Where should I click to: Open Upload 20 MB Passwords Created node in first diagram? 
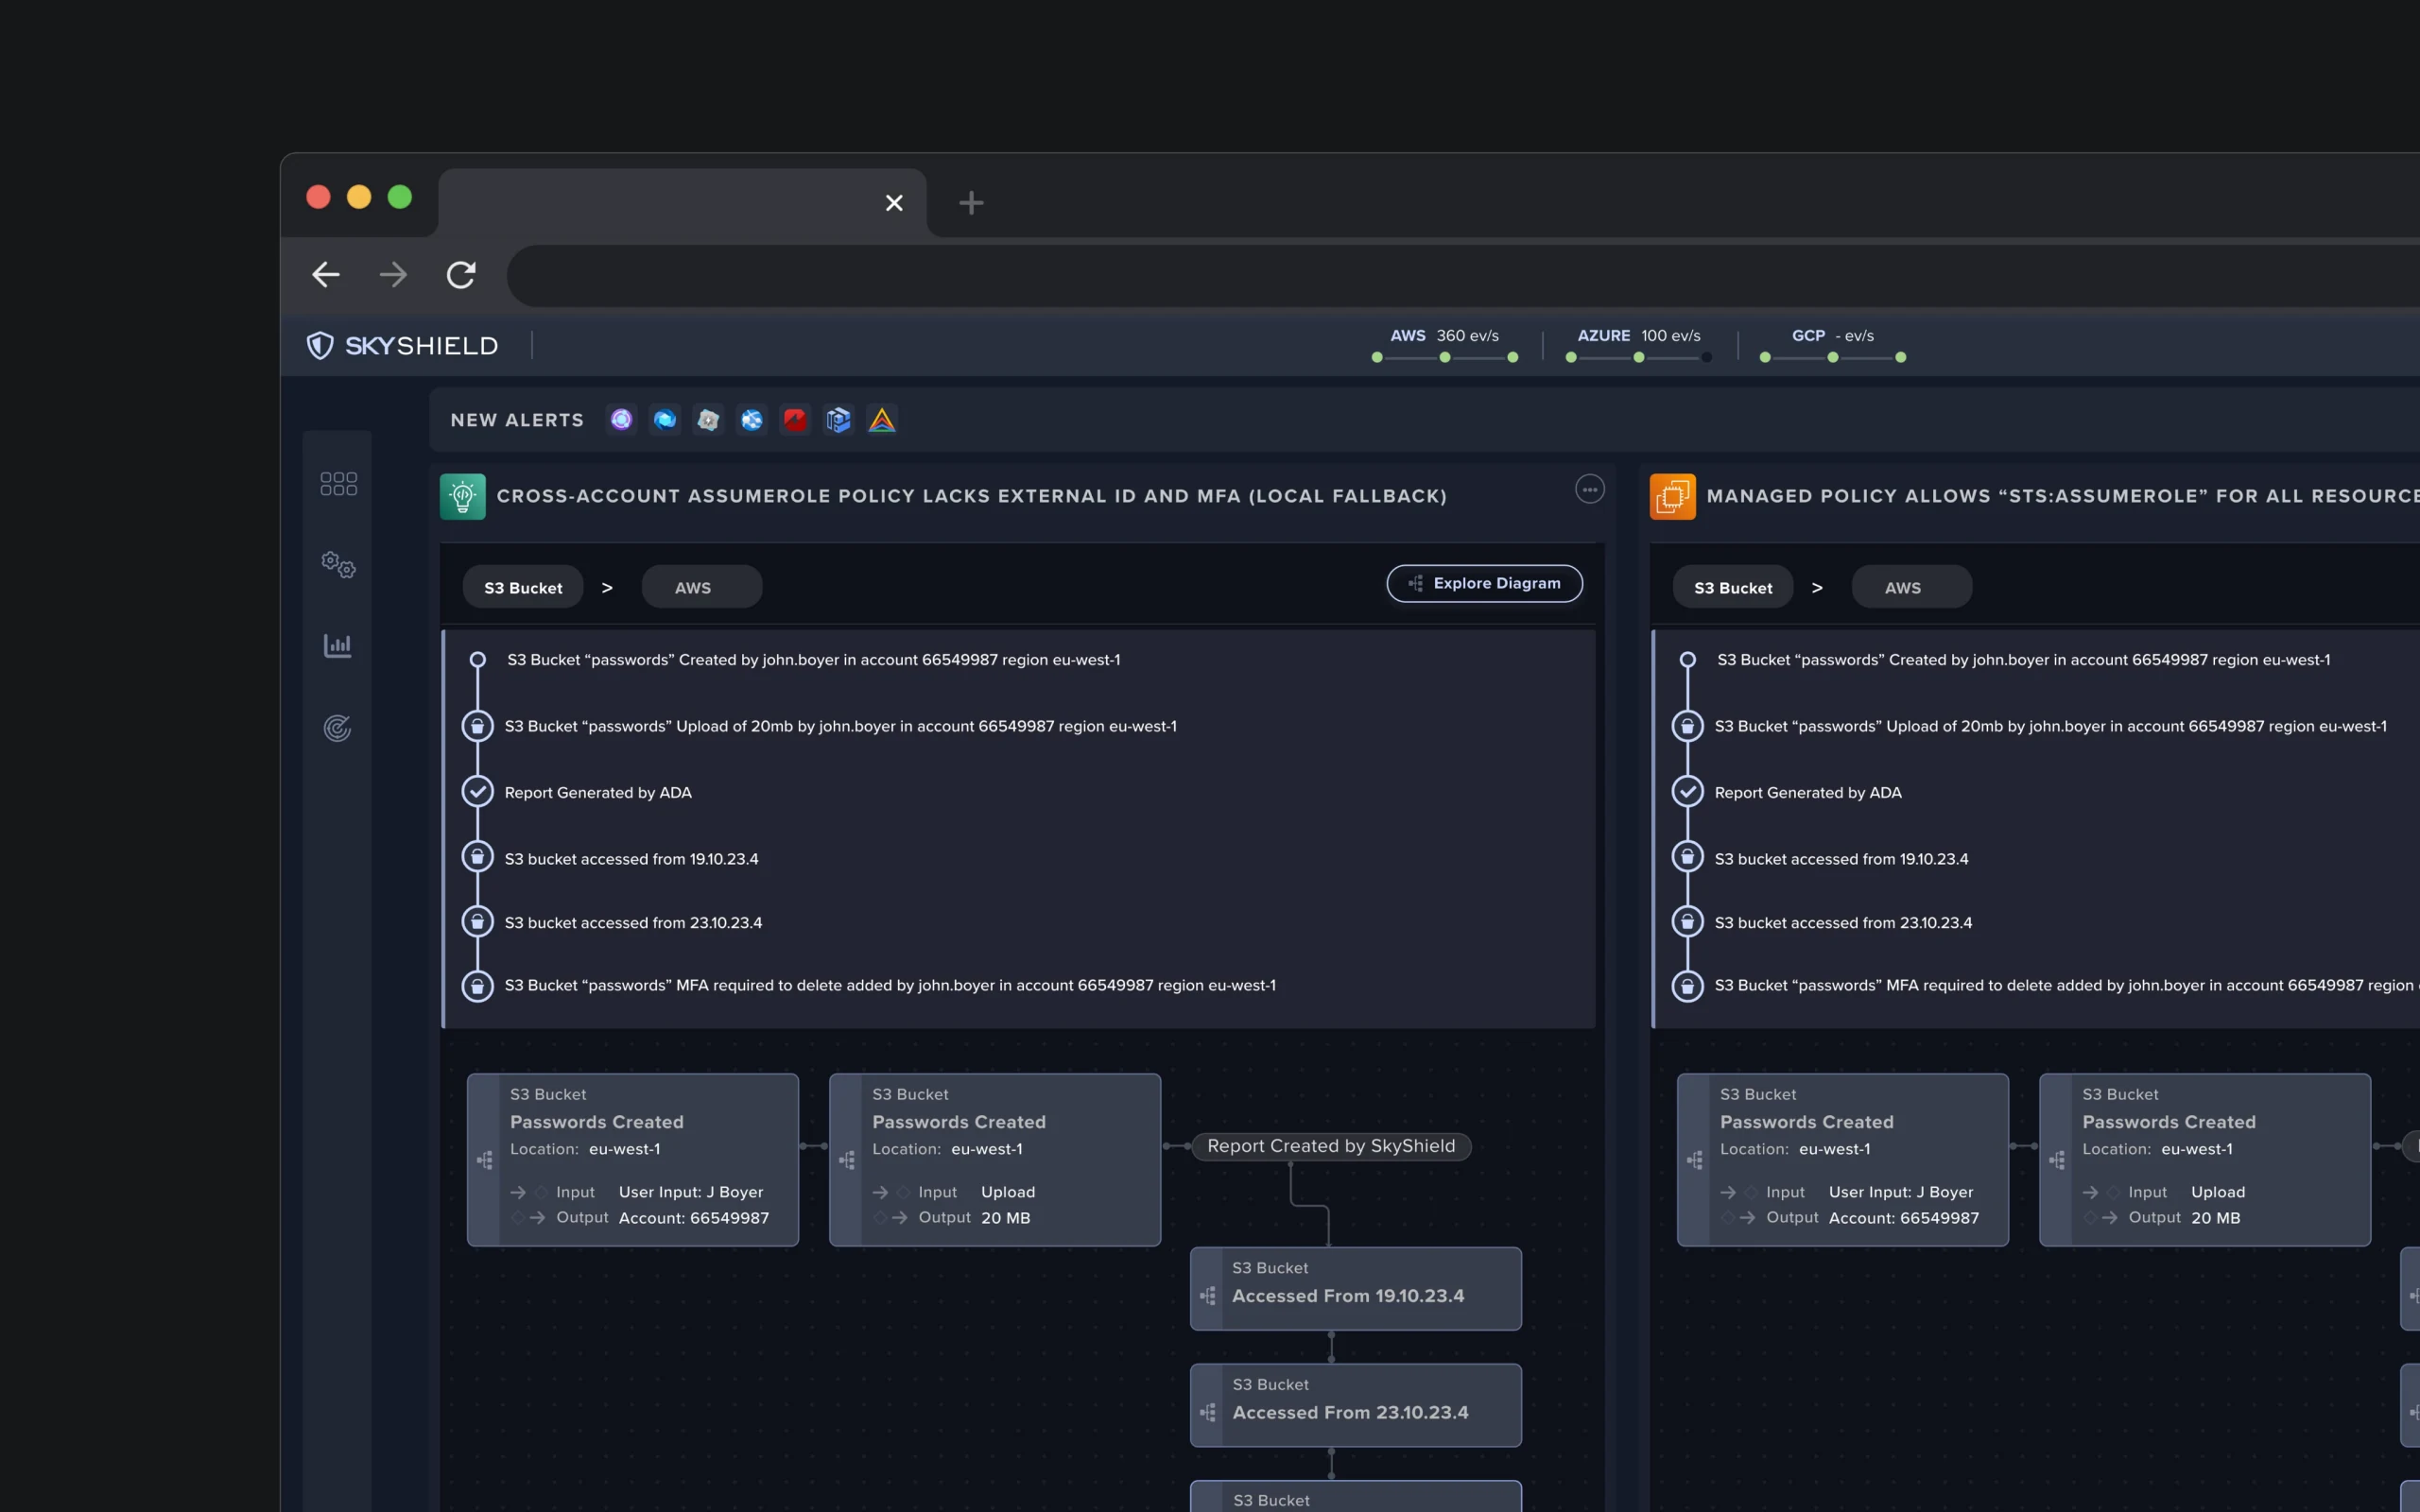coord(995,1160)
